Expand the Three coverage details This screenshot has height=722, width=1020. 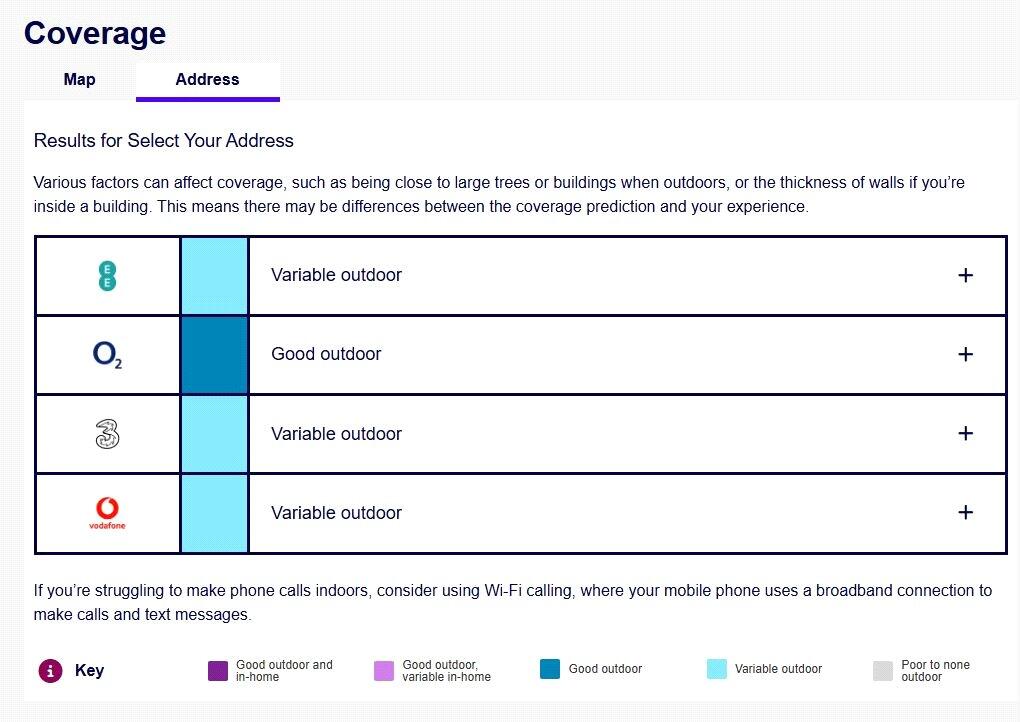click(965, 433)
